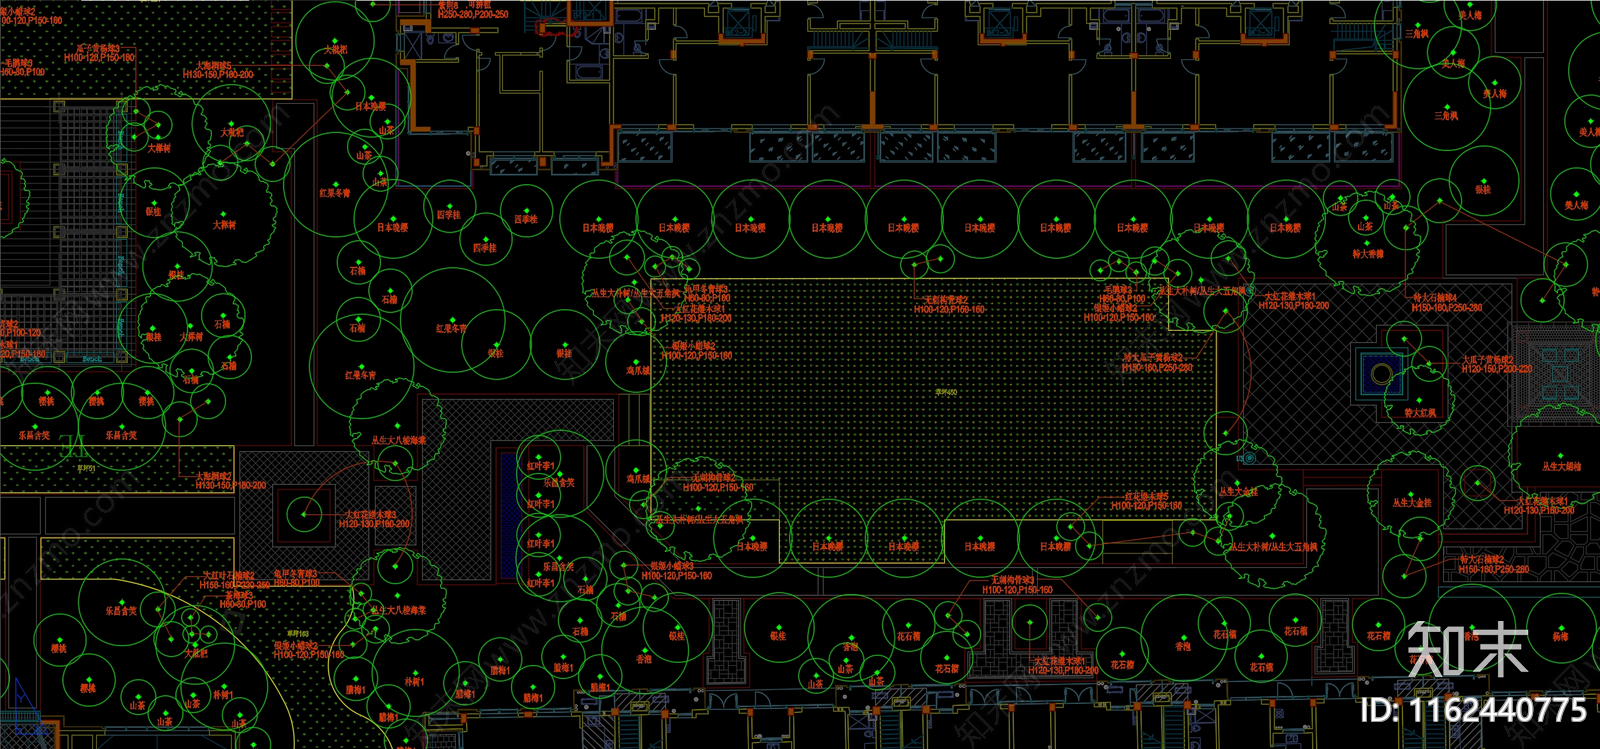Select the 大海桐球2 annotation
This screenshot has width=1600, height=749.
click(213, 477)
